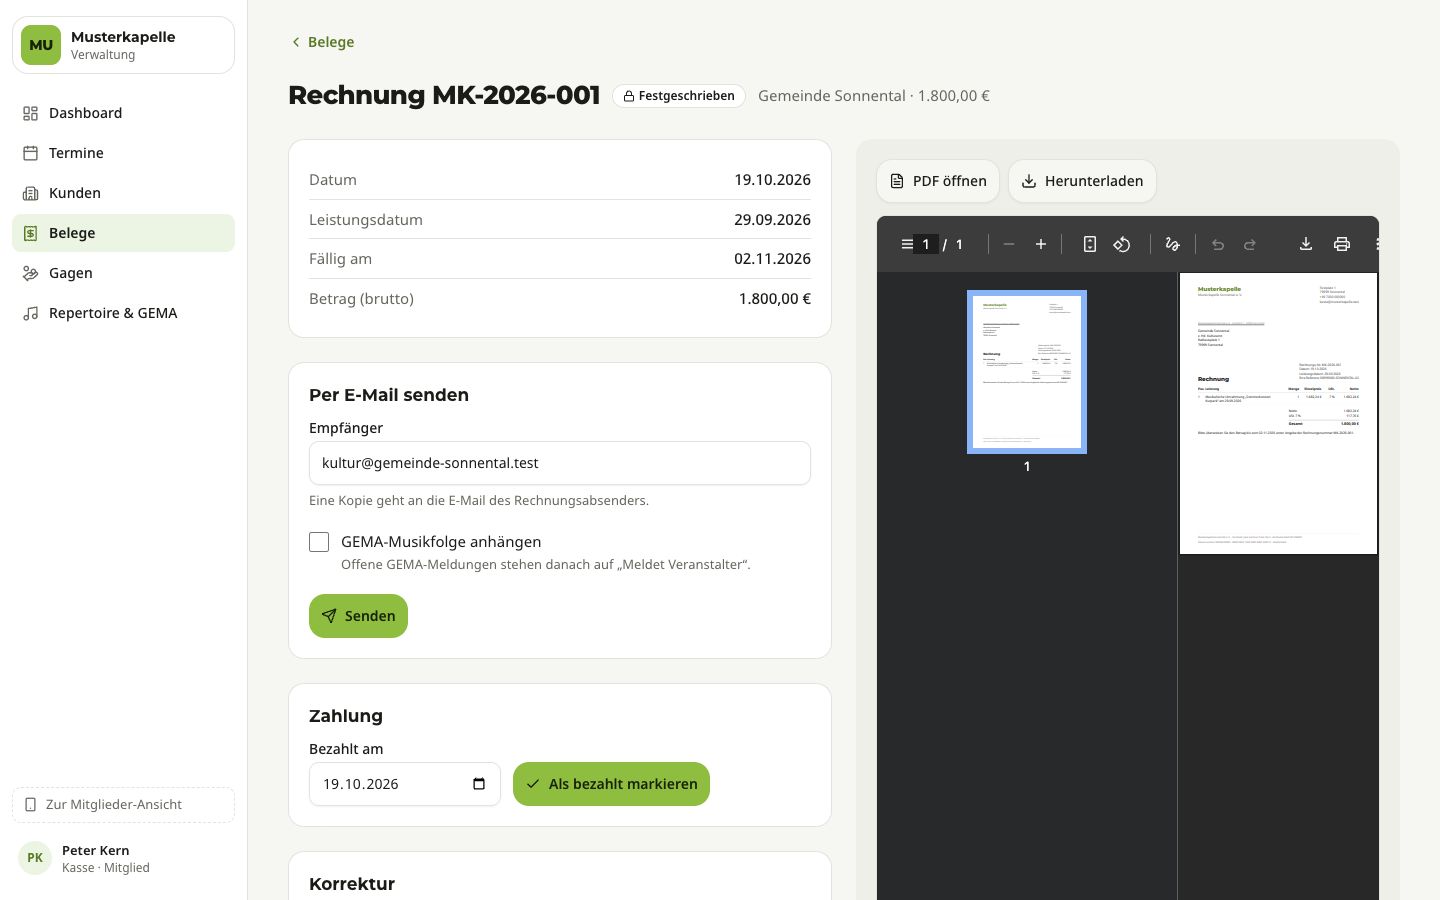Image resolution: width=1440 pixels, height=900 pixels.
Task: Click the redo arrow in PDF toolbar
Action: tap(1250, 244)
